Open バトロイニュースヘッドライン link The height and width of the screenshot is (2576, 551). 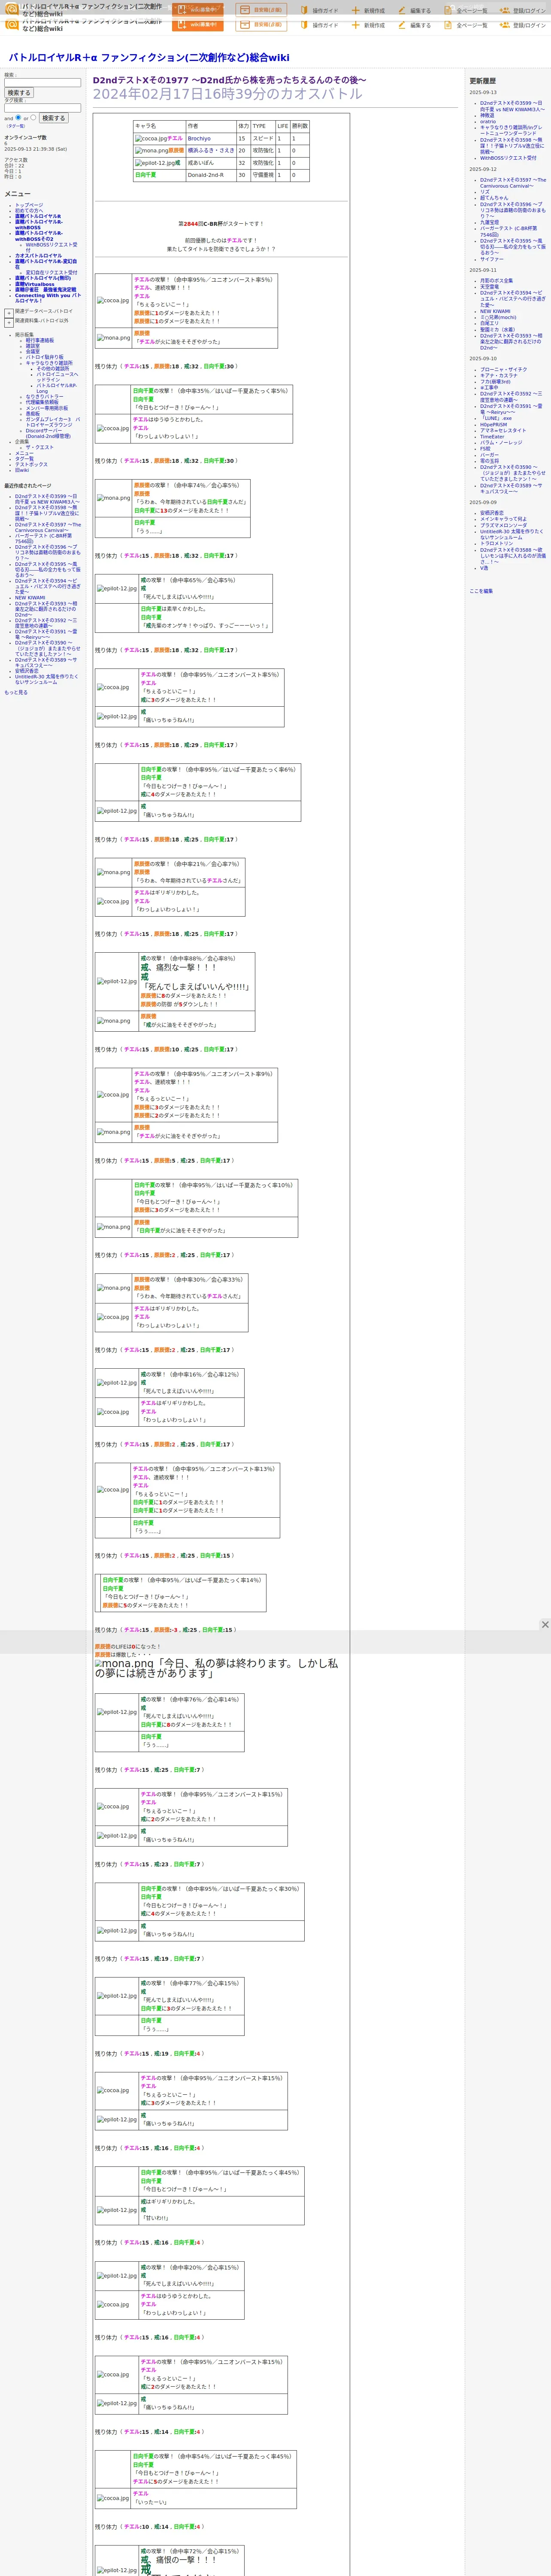point(57,378)
